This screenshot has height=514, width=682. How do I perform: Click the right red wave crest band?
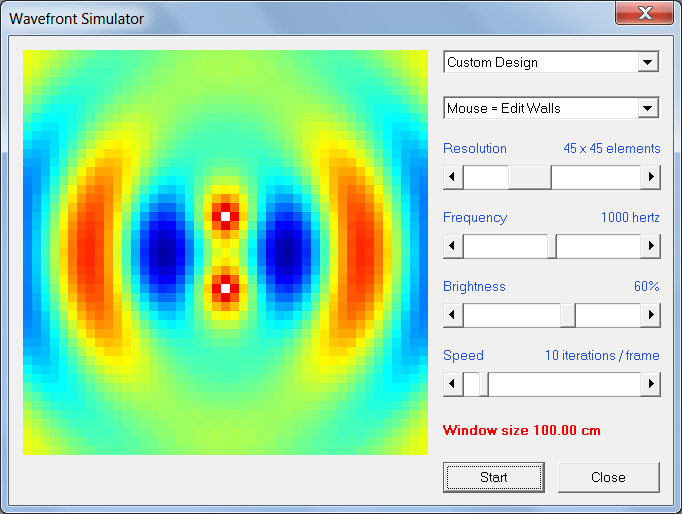click(x=361, y=252)
